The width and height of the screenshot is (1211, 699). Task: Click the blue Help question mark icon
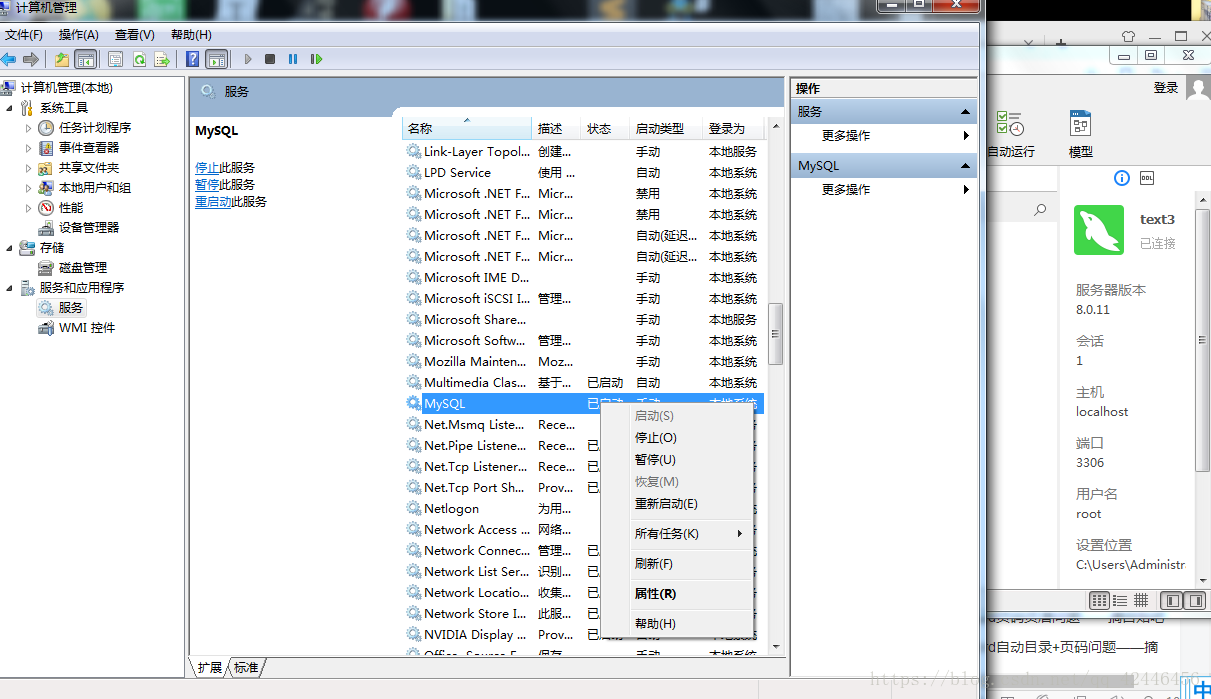click(x=193, y=59)
